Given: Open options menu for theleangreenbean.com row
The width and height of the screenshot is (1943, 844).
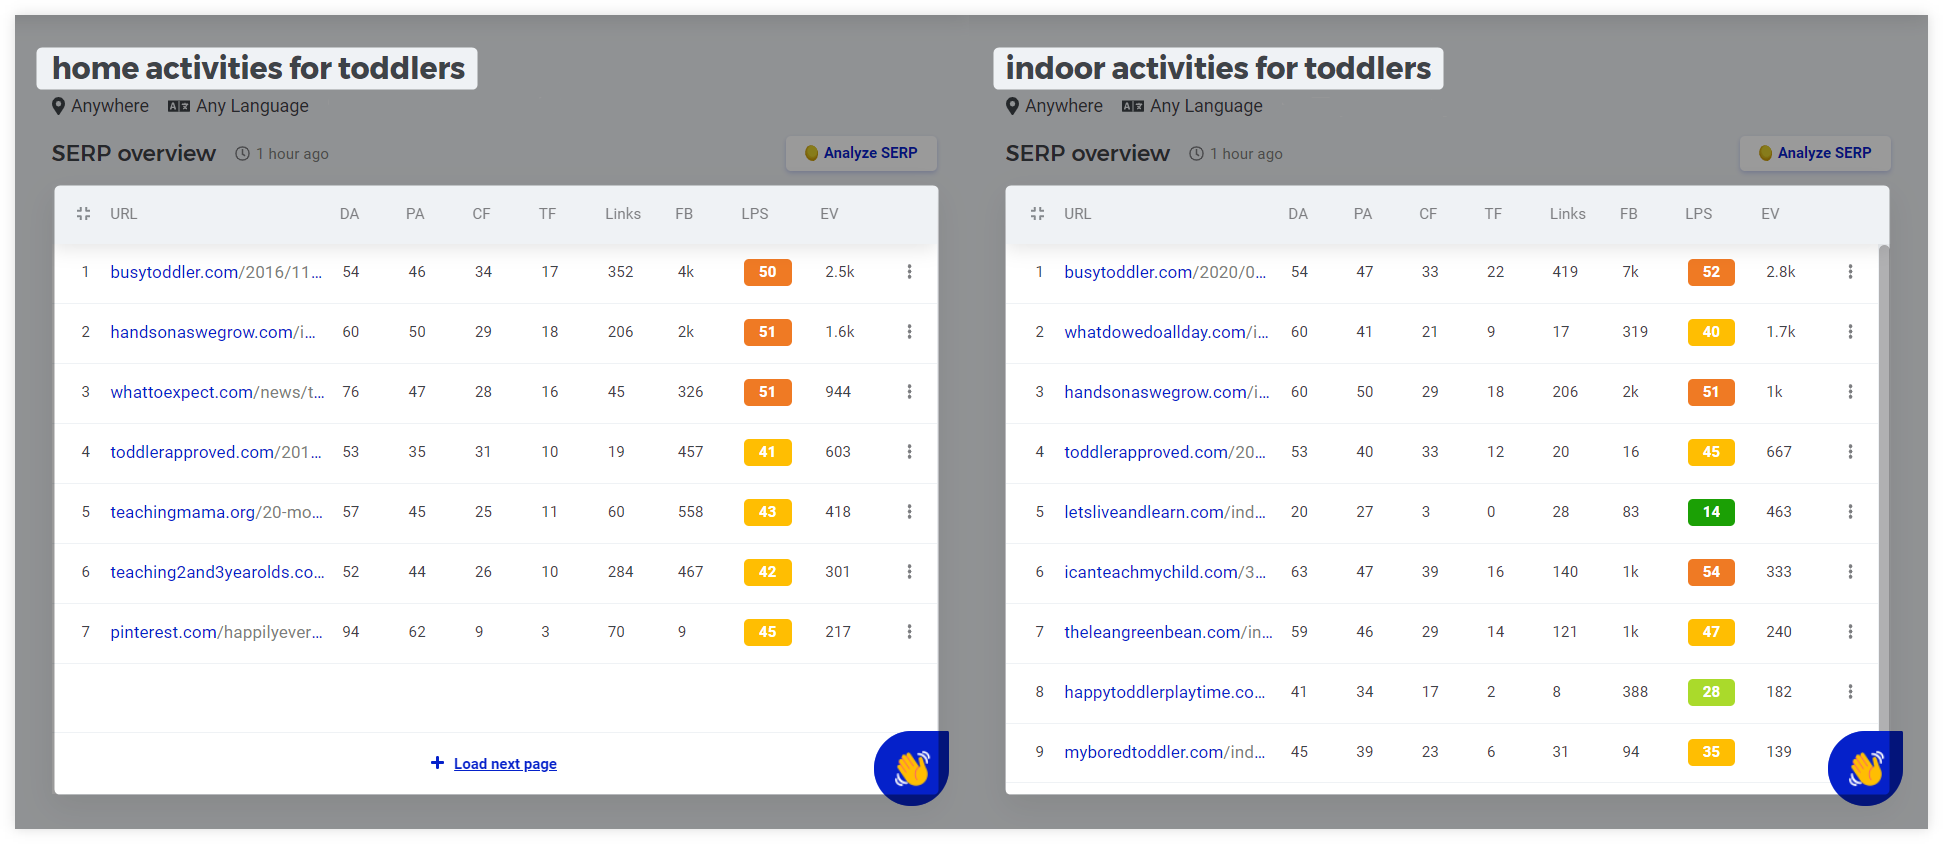Looking at the screenshot, I should 1850,632.
